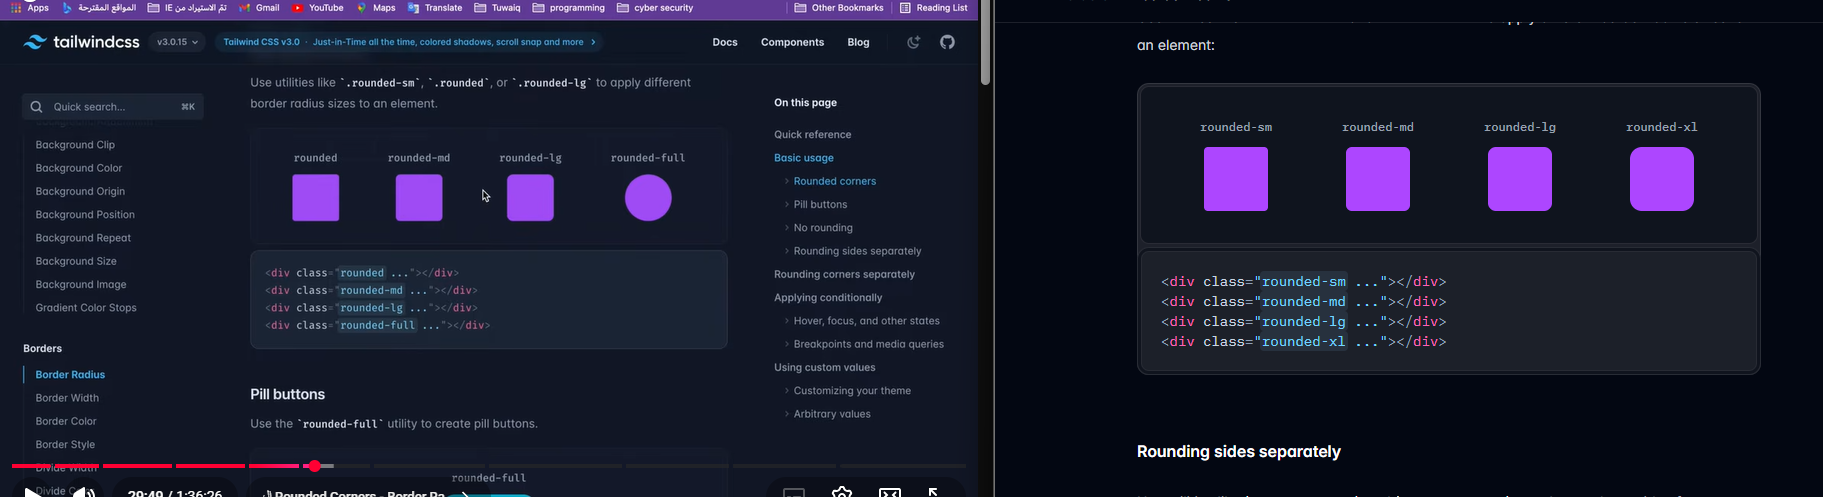Open the المواقع المقترحة bookmark

[99, 8]
